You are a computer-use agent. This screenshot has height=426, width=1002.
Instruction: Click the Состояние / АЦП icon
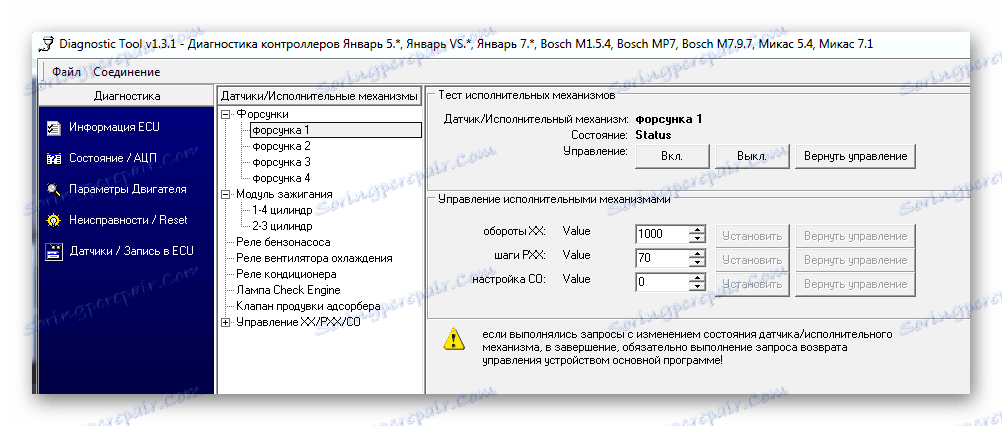click(54, 158)
